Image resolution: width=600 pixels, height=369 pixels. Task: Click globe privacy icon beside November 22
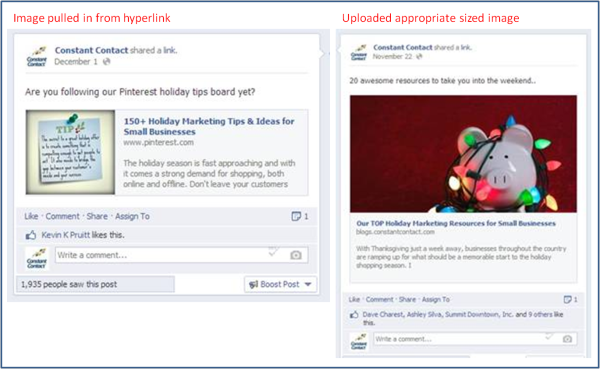tap(419, 57)
